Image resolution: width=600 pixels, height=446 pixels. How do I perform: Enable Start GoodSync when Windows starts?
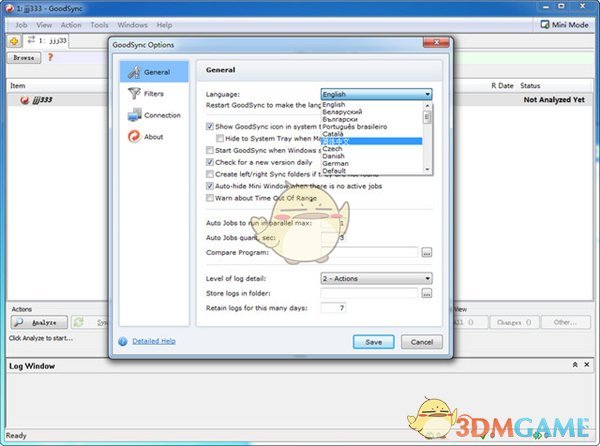(210, 150)
